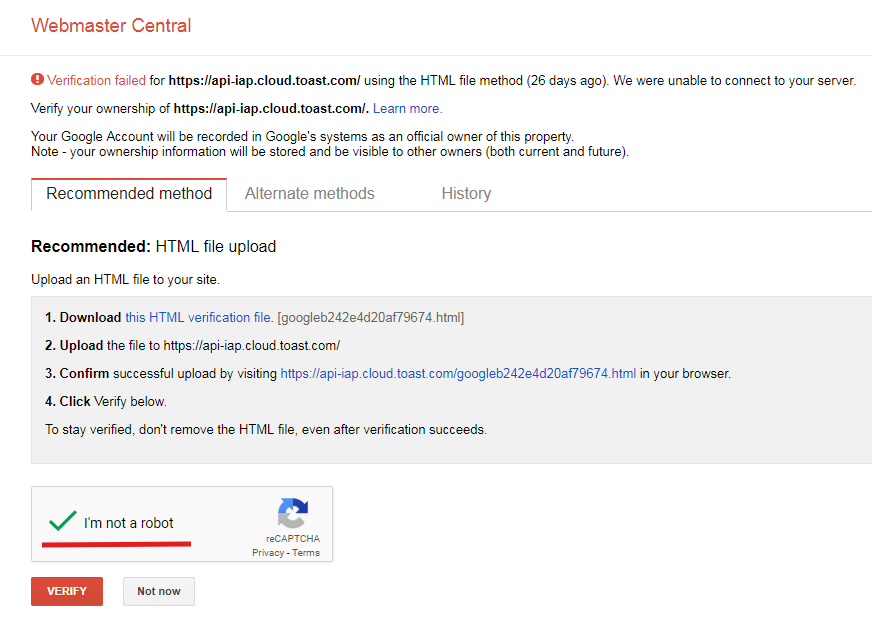The height and width of the screenshot is (617, 872).
Task: Click the 'Note - your ownership information' sentence
Action: pos(330,151)
